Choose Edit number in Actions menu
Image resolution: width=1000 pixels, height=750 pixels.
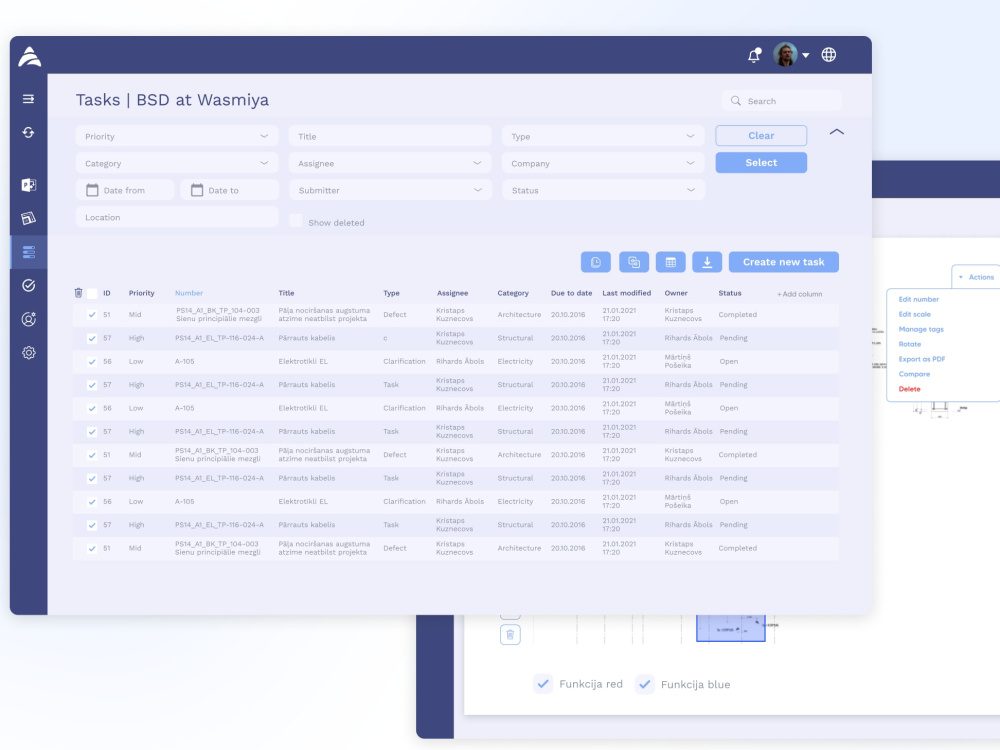(x=918, y=299)
